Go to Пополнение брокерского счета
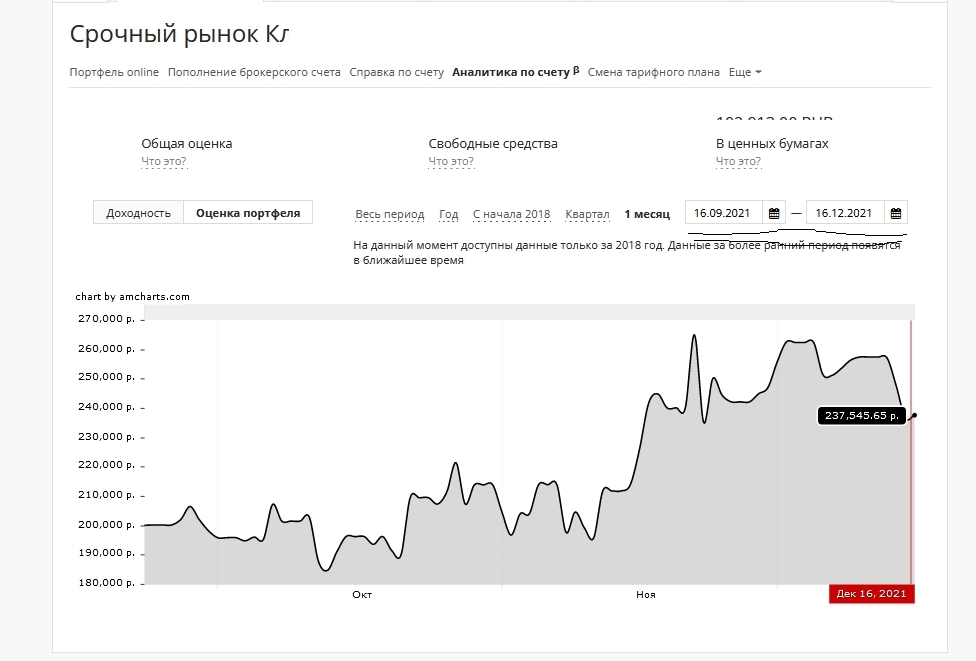976x661 pixels. (x=254, y=72)
